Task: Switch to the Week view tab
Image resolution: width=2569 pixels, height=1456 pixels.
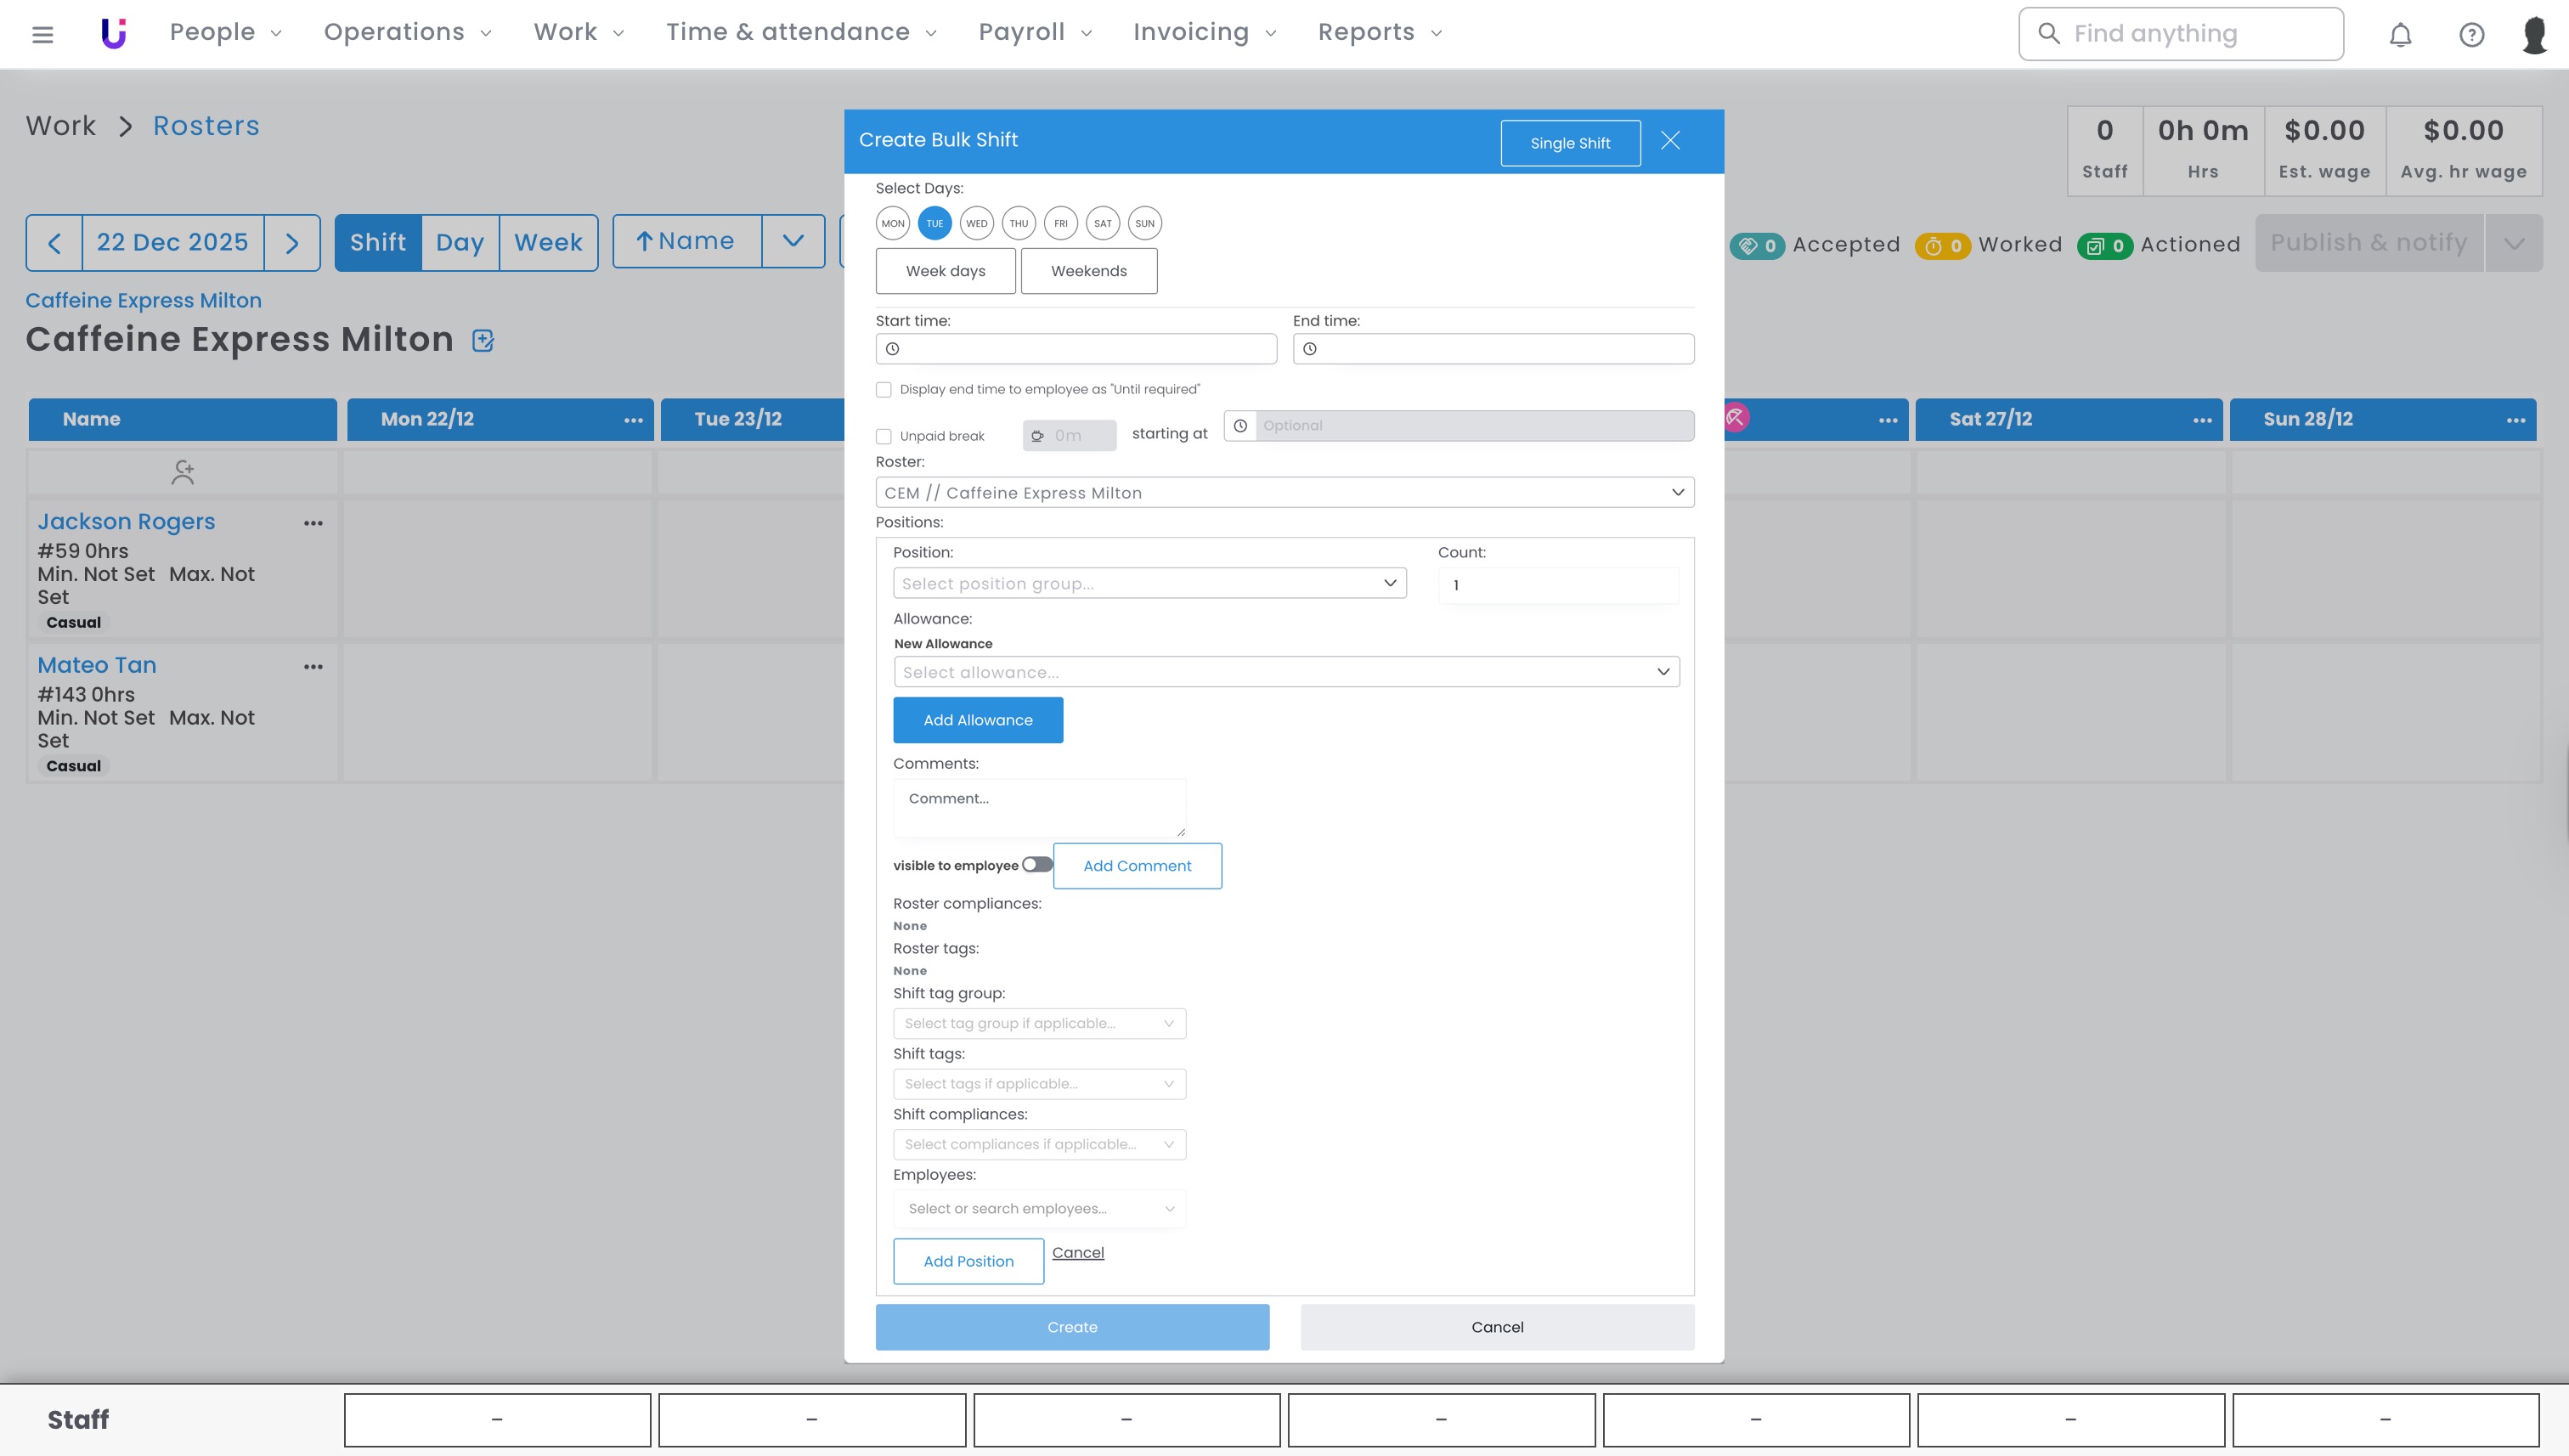Action: tap(548, 243)
